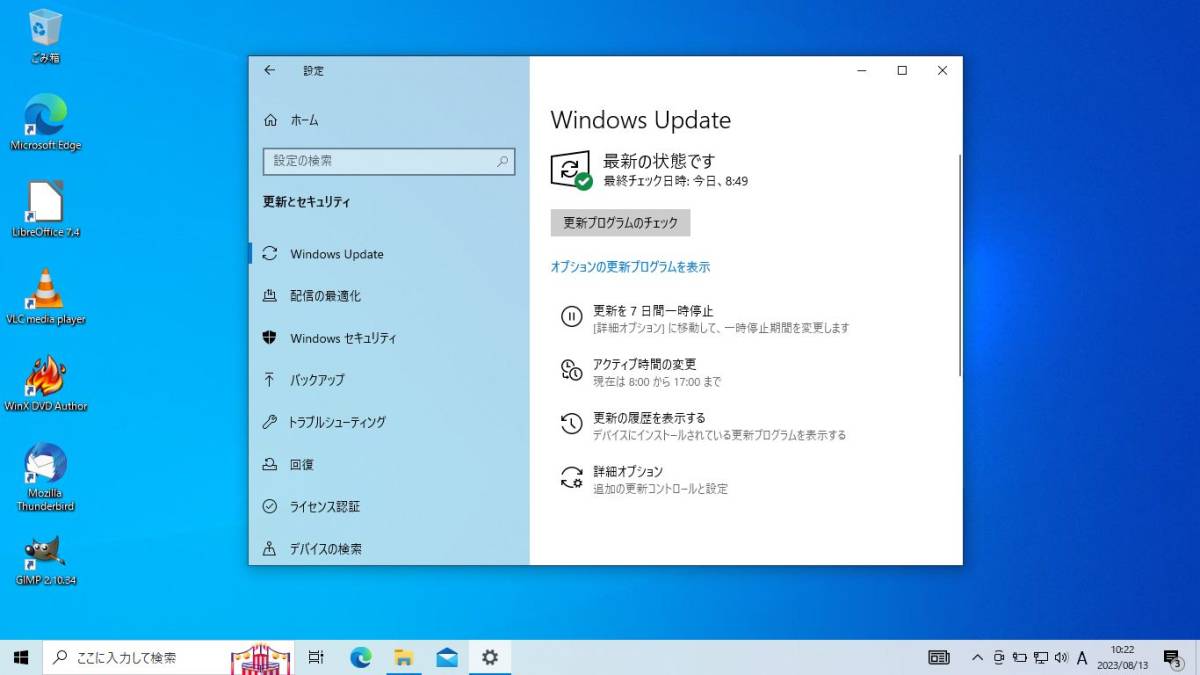Click the Meet Now camera tray icon
The image size is (1200, 675).
click(998, 657)
